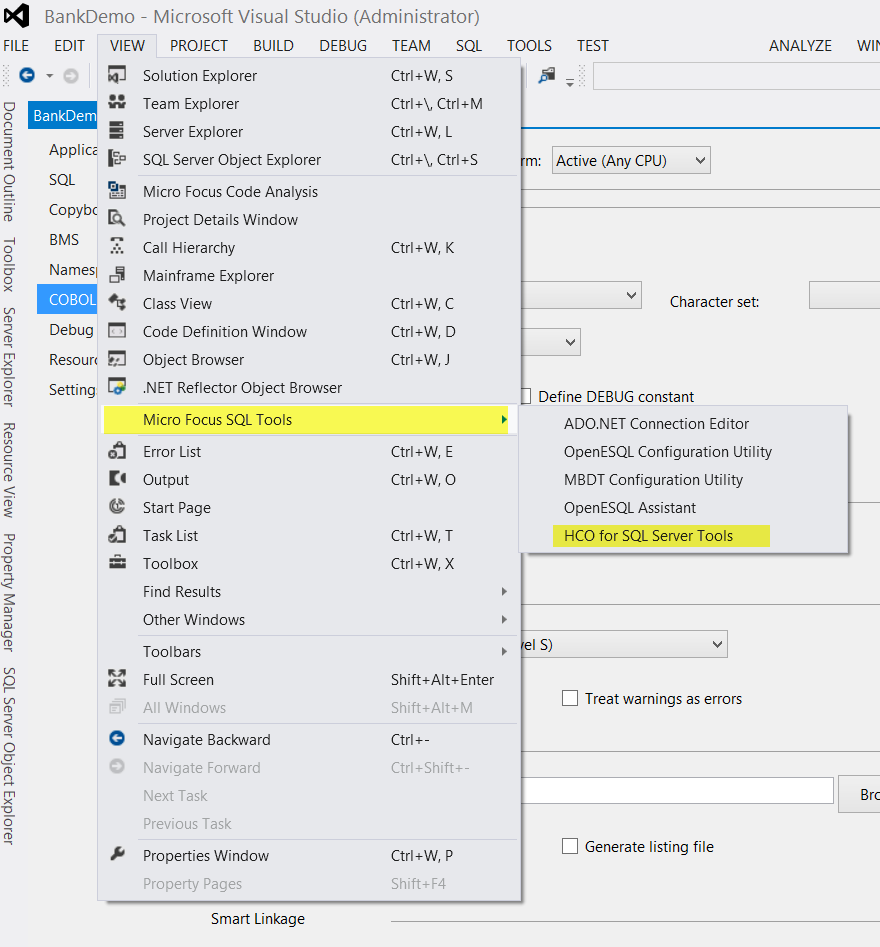Click the Solution Explorer menu icon
The height and width of the screenshot is (947, 880).
tap(117, 76)
